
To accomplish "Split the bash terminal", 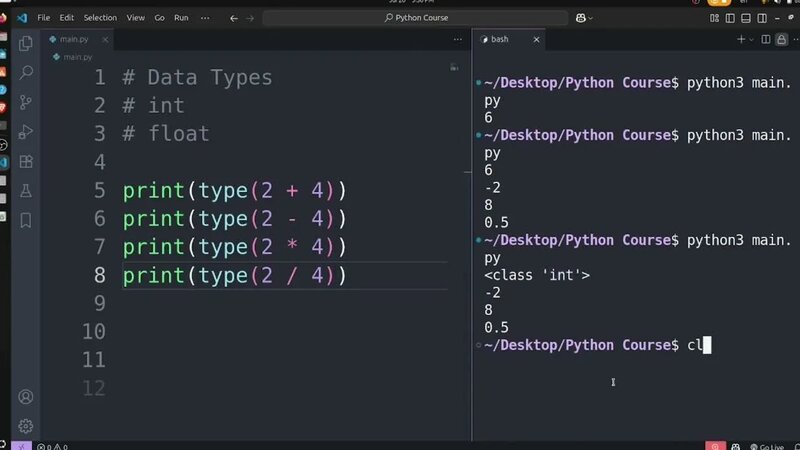I will point(766,39).
